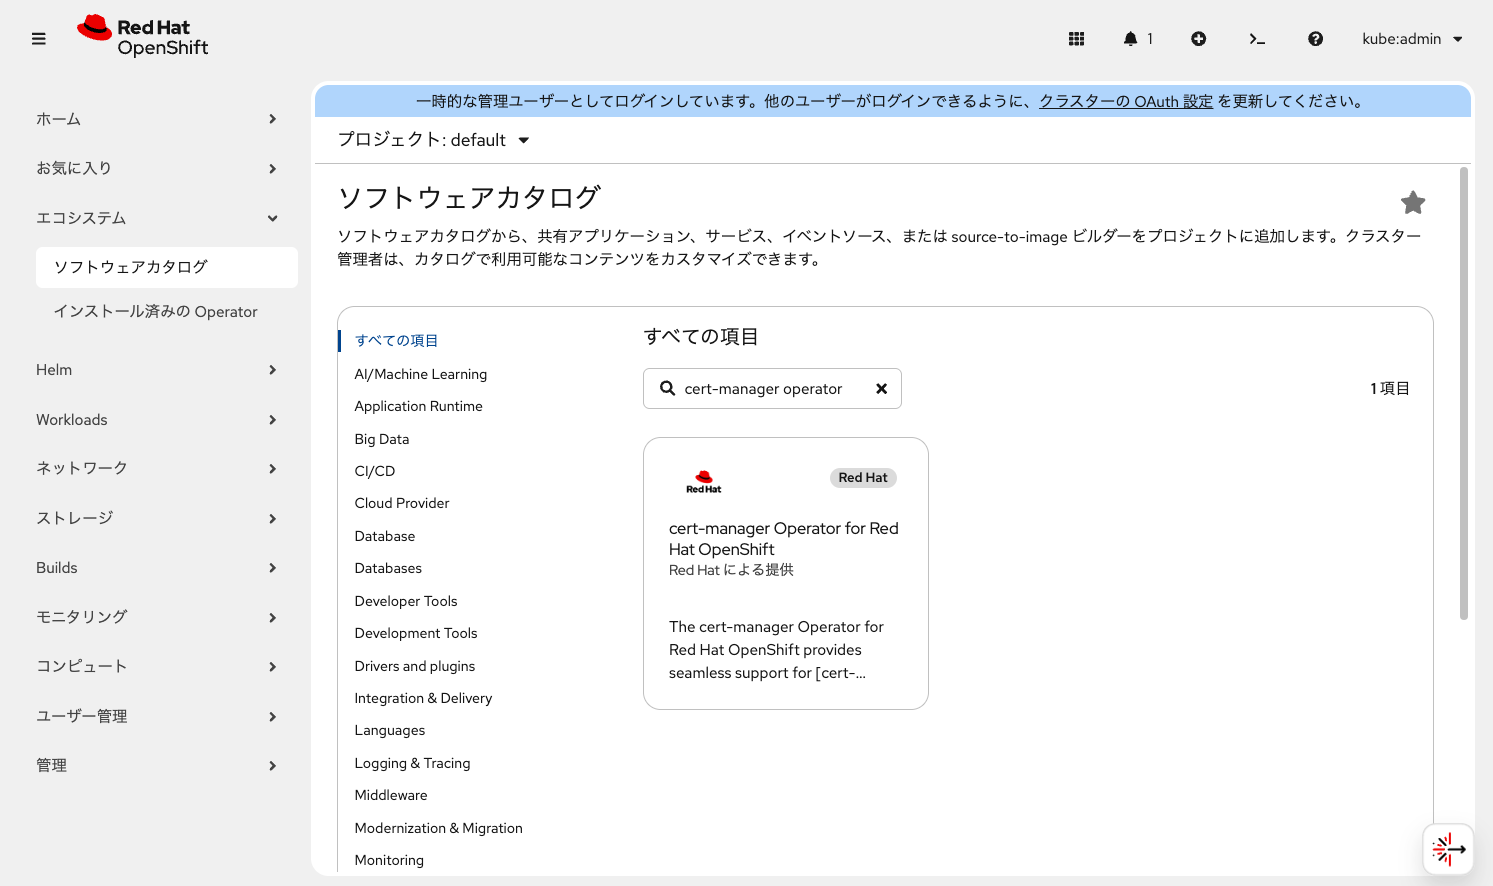This screenshot has width=1493, height=886.
Task: Toggle the navigation sidebar with hamburger icon
Action: tap(39, 38)
